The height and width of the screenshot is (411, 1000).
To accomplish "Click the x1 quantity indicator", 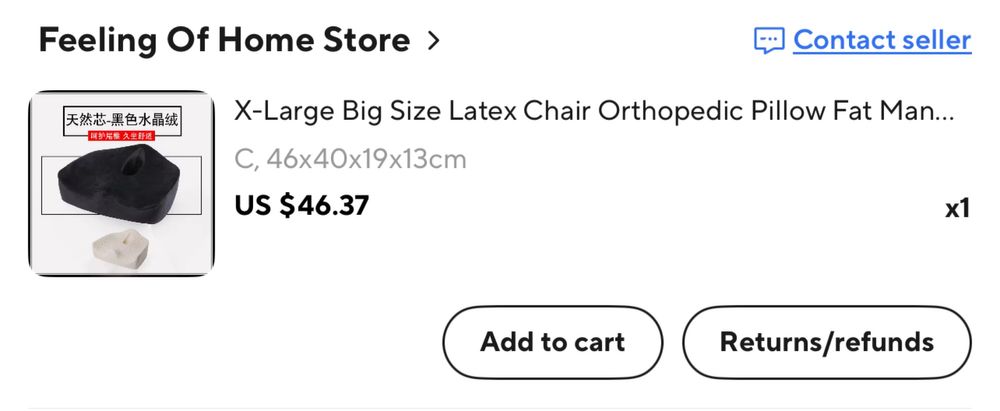I will (957, 209).
